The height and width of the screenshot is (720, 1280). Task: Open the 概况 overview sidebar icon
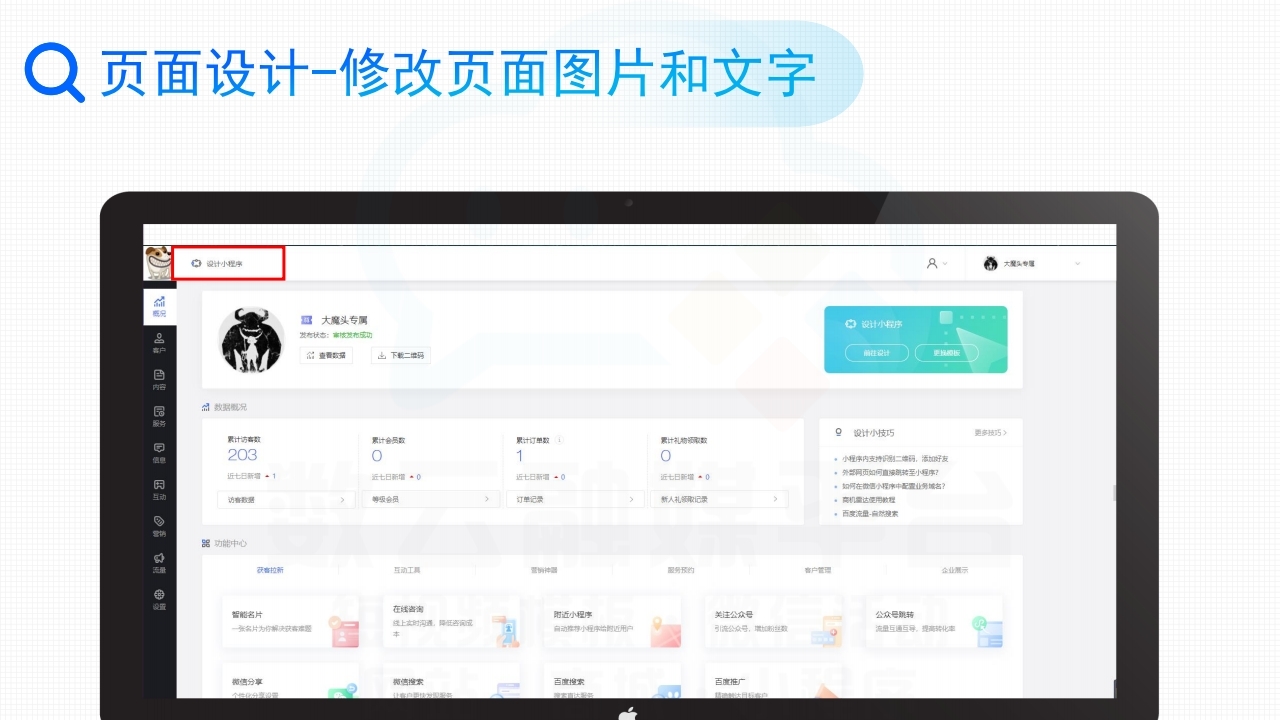[x=159, y=306]
